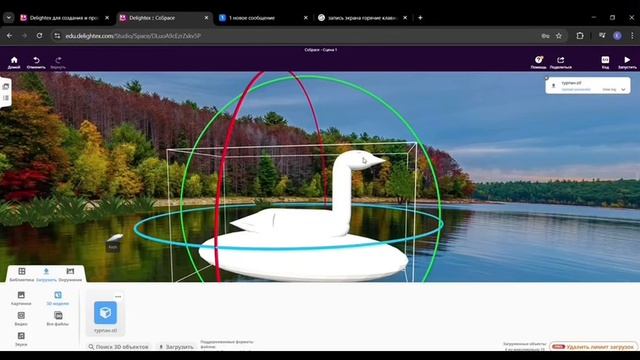Open a new browser tab
This screenshot has height=360, width=640.
[x=420, y=18]
